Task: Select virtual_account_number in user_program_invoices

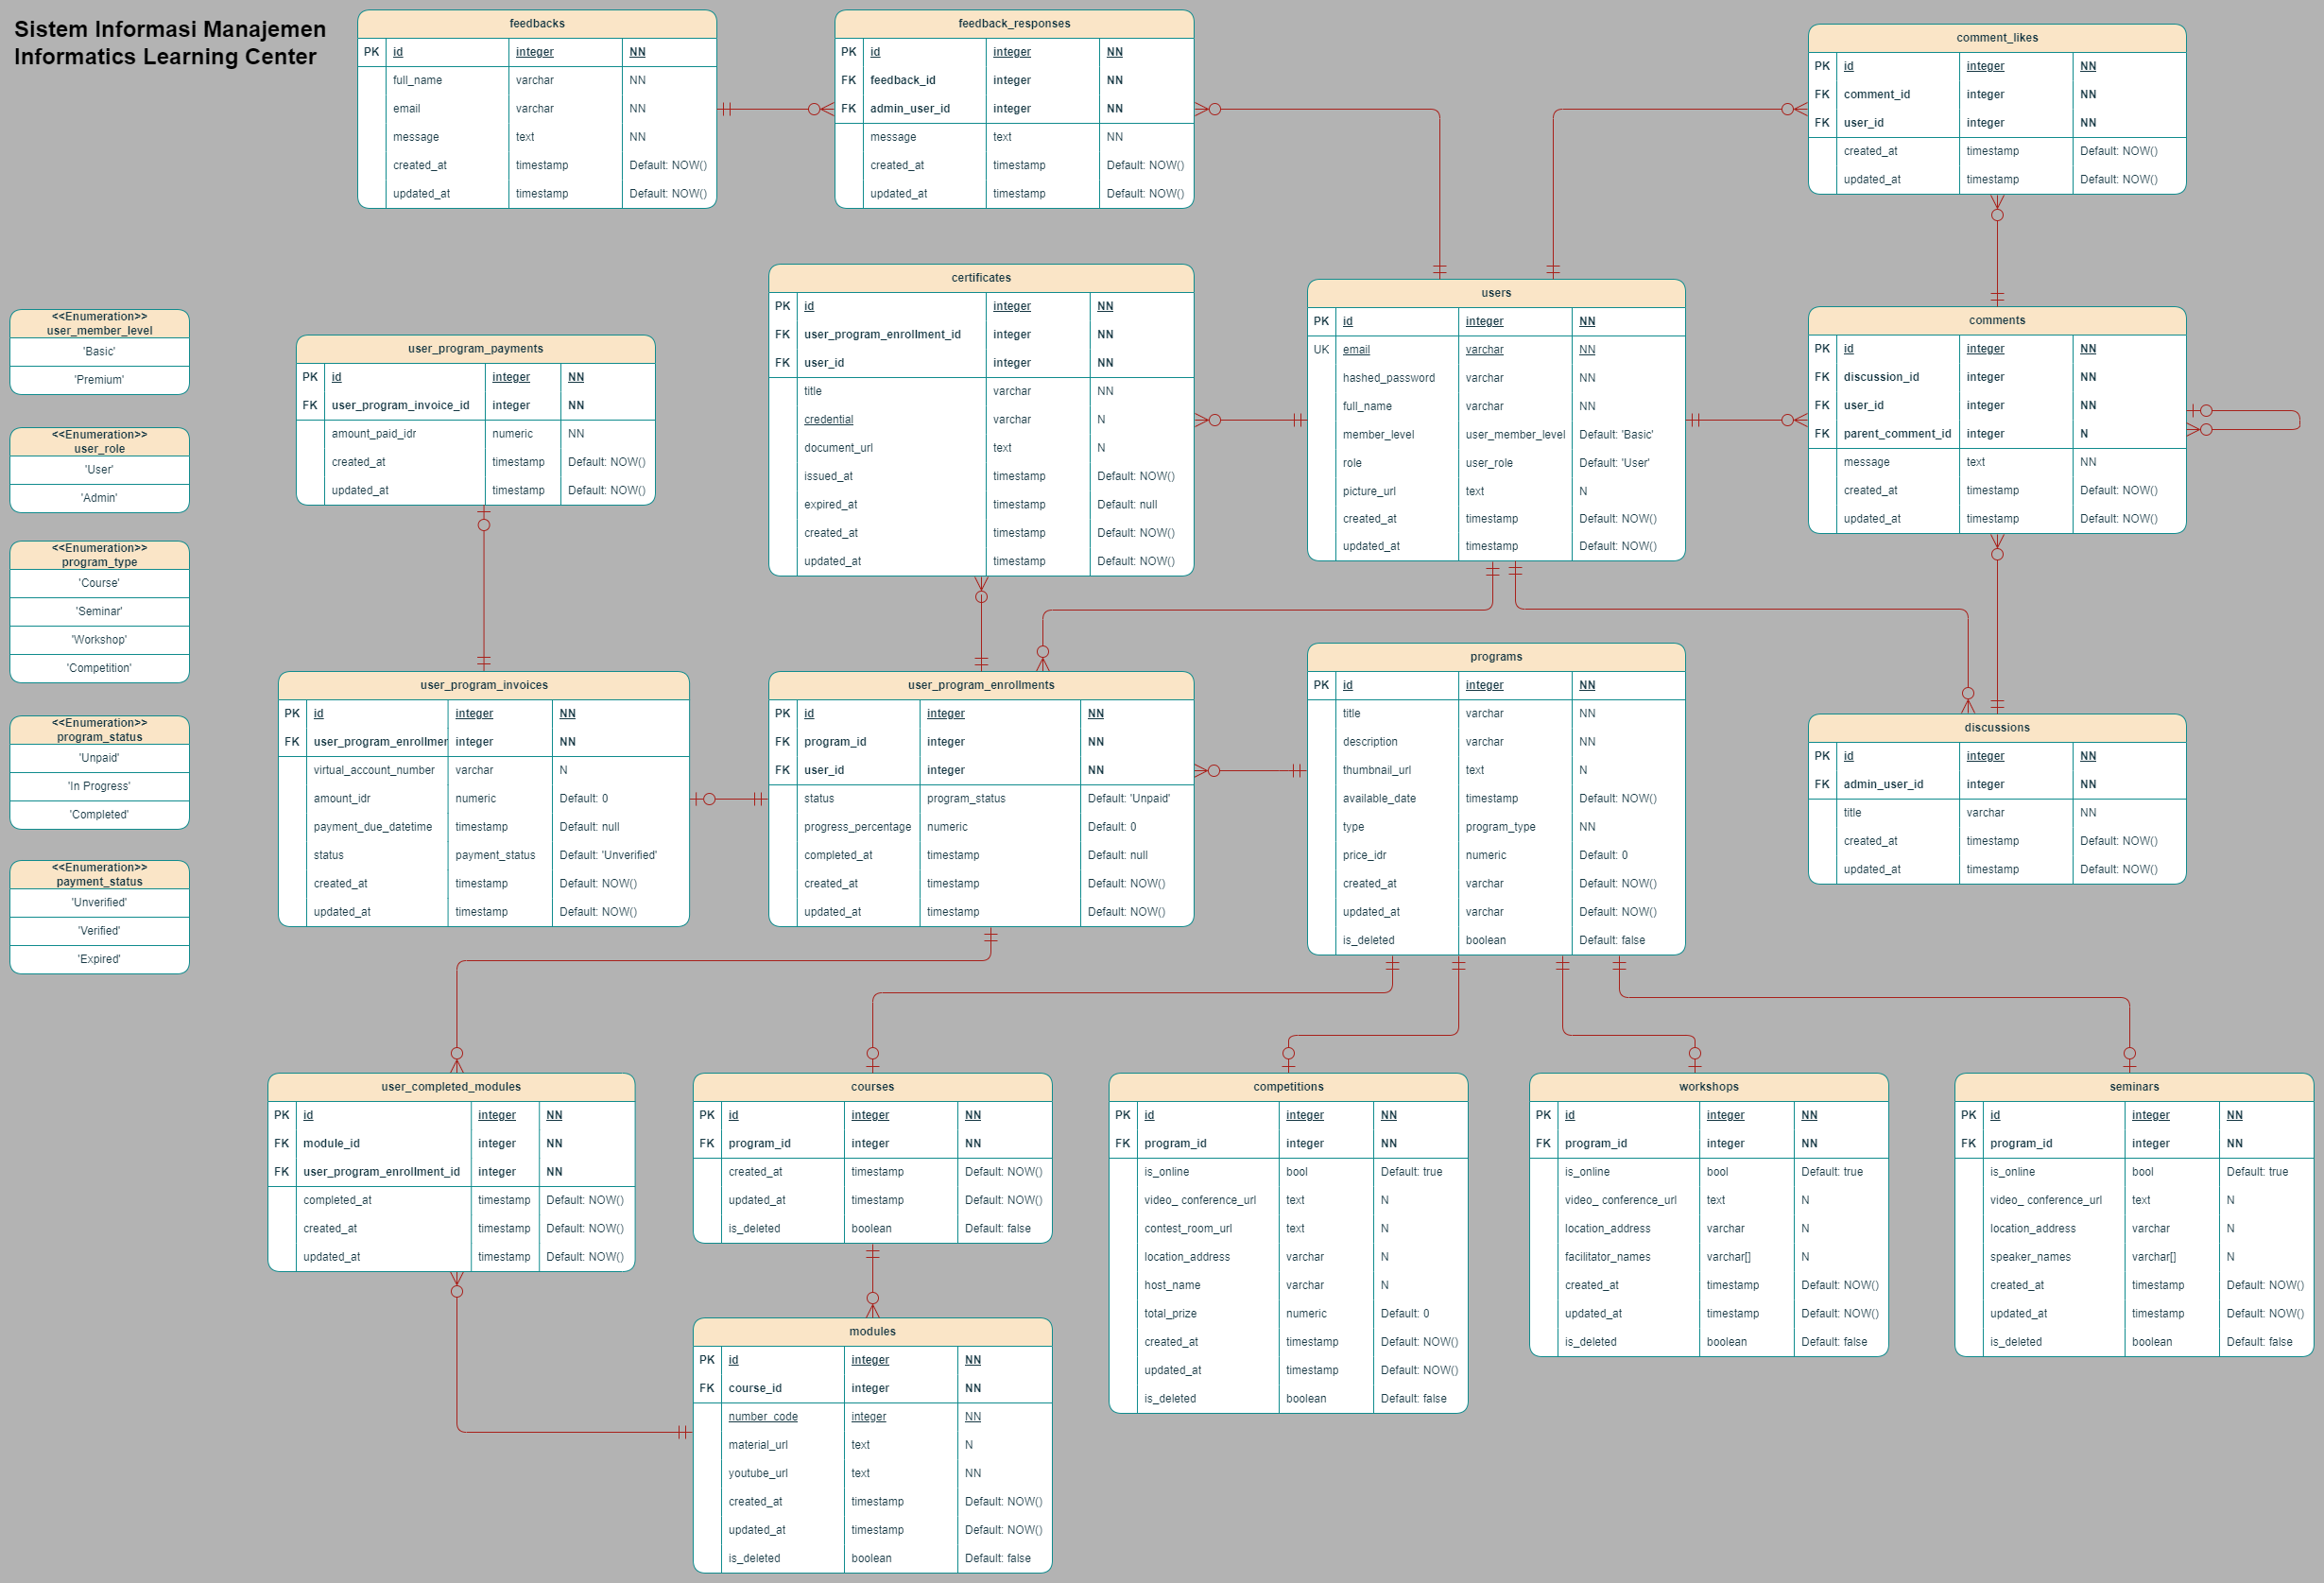Action: (x=374, y=770)
